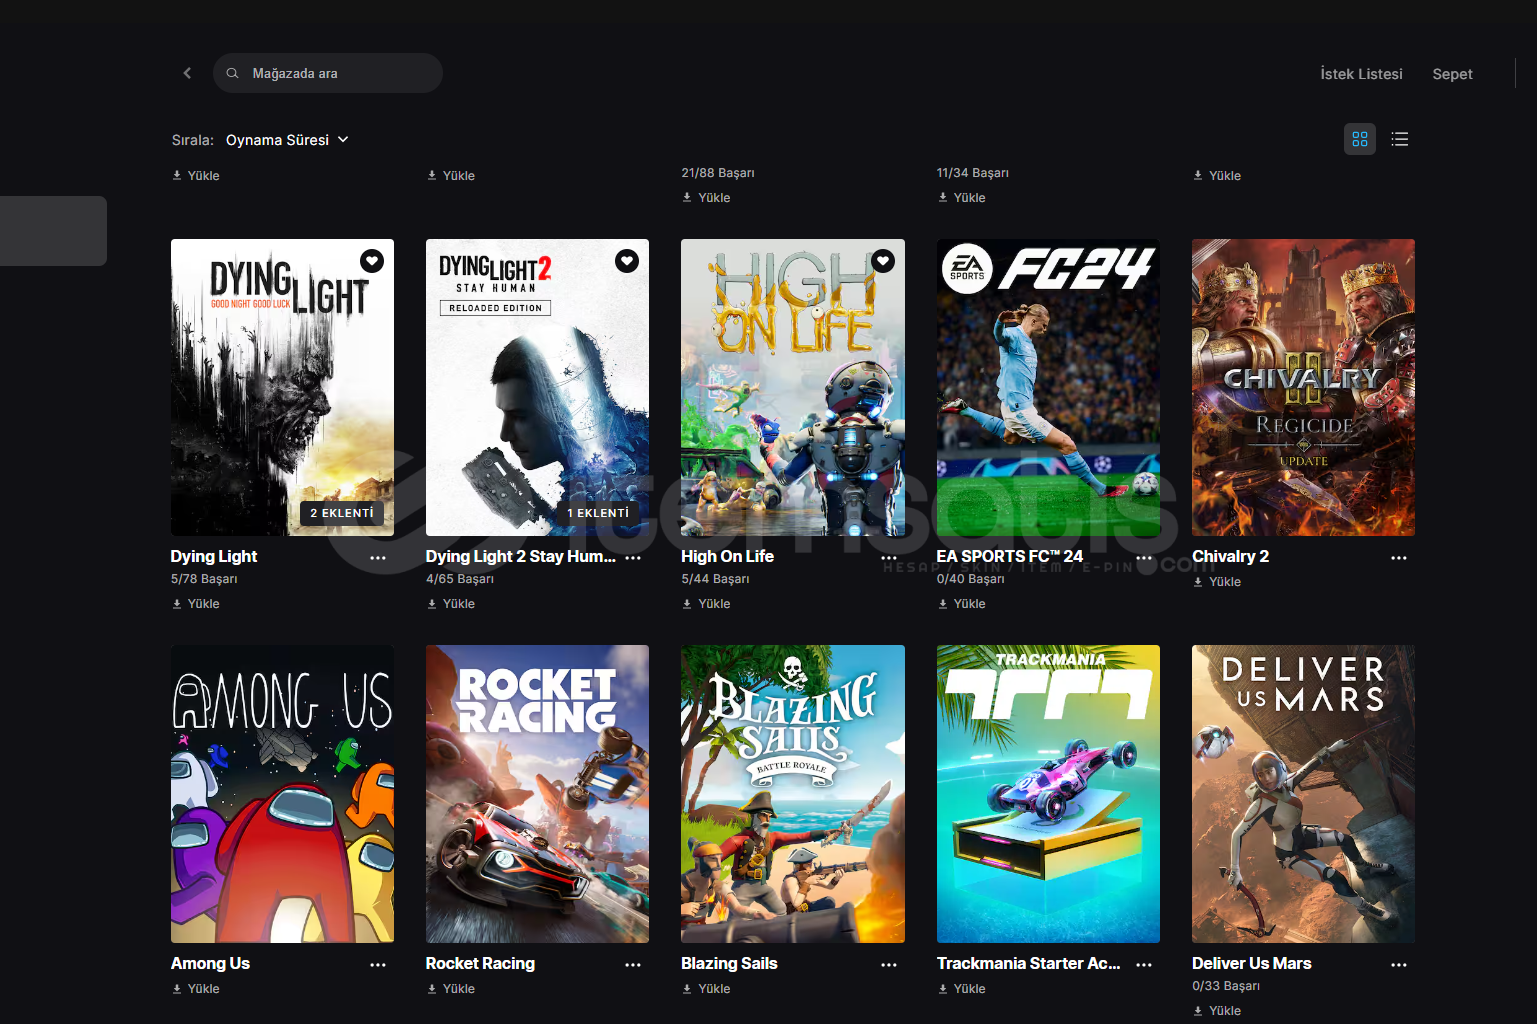Open Deliver Us Mars cover art
Image resolution: width=1537 pixels, height=1024 pixels.
tap(1303, 794)
